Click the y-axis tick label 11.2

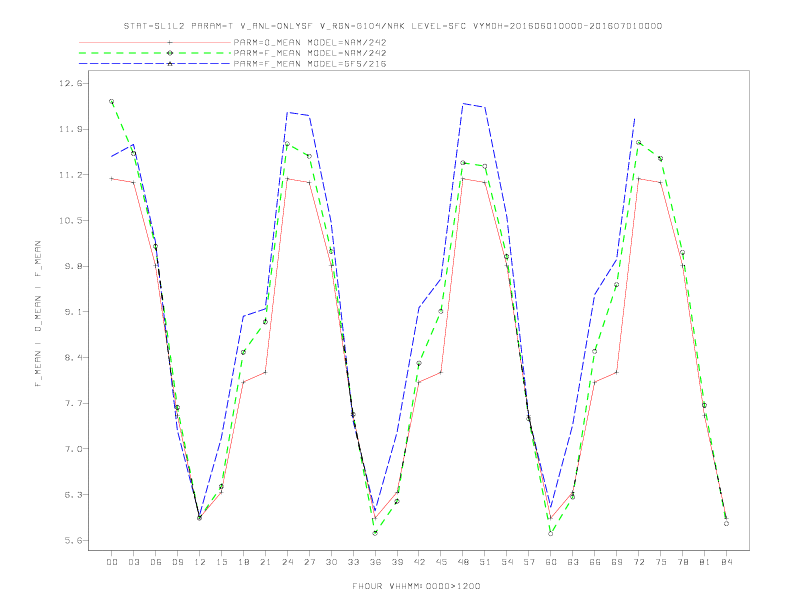point(70,175)
